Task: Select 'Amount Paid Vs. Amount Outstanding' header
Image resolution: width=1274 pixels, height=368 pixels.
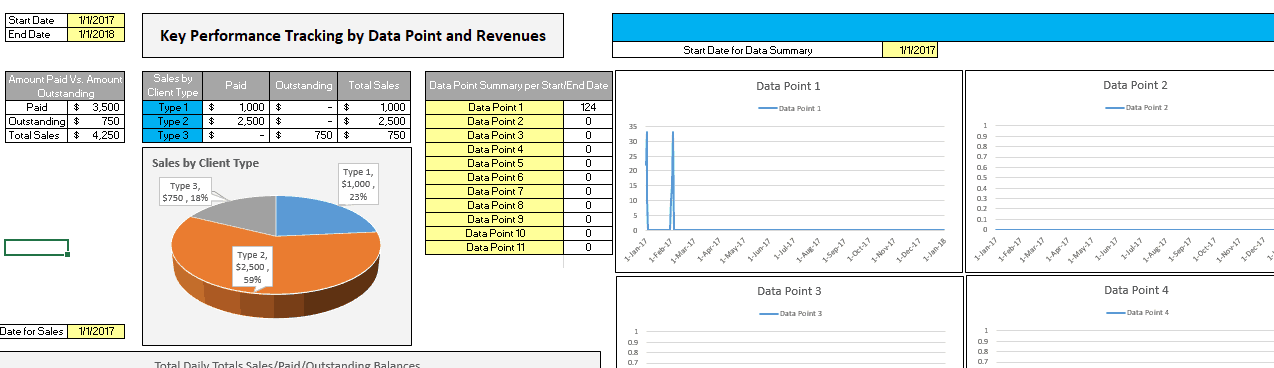Action: pos(64,86)
